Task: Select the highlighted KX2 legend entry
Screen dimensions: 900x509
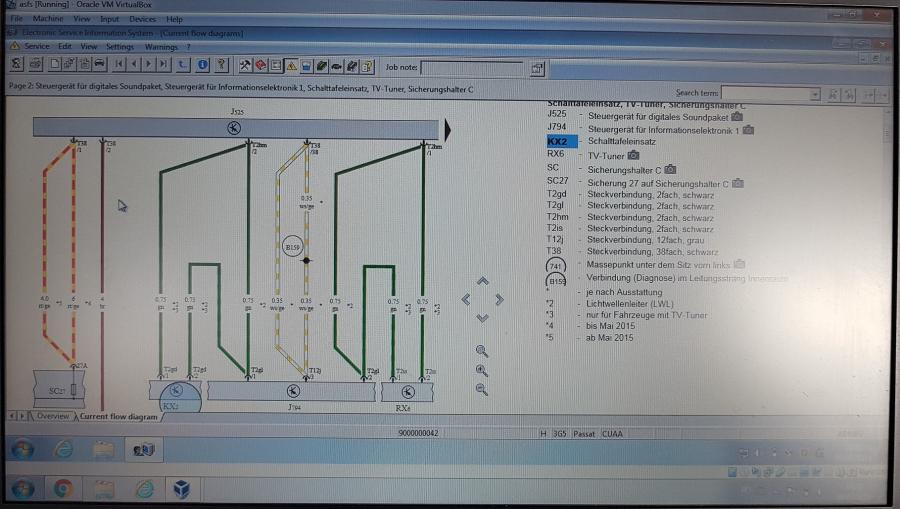Action: coord(562,141)
